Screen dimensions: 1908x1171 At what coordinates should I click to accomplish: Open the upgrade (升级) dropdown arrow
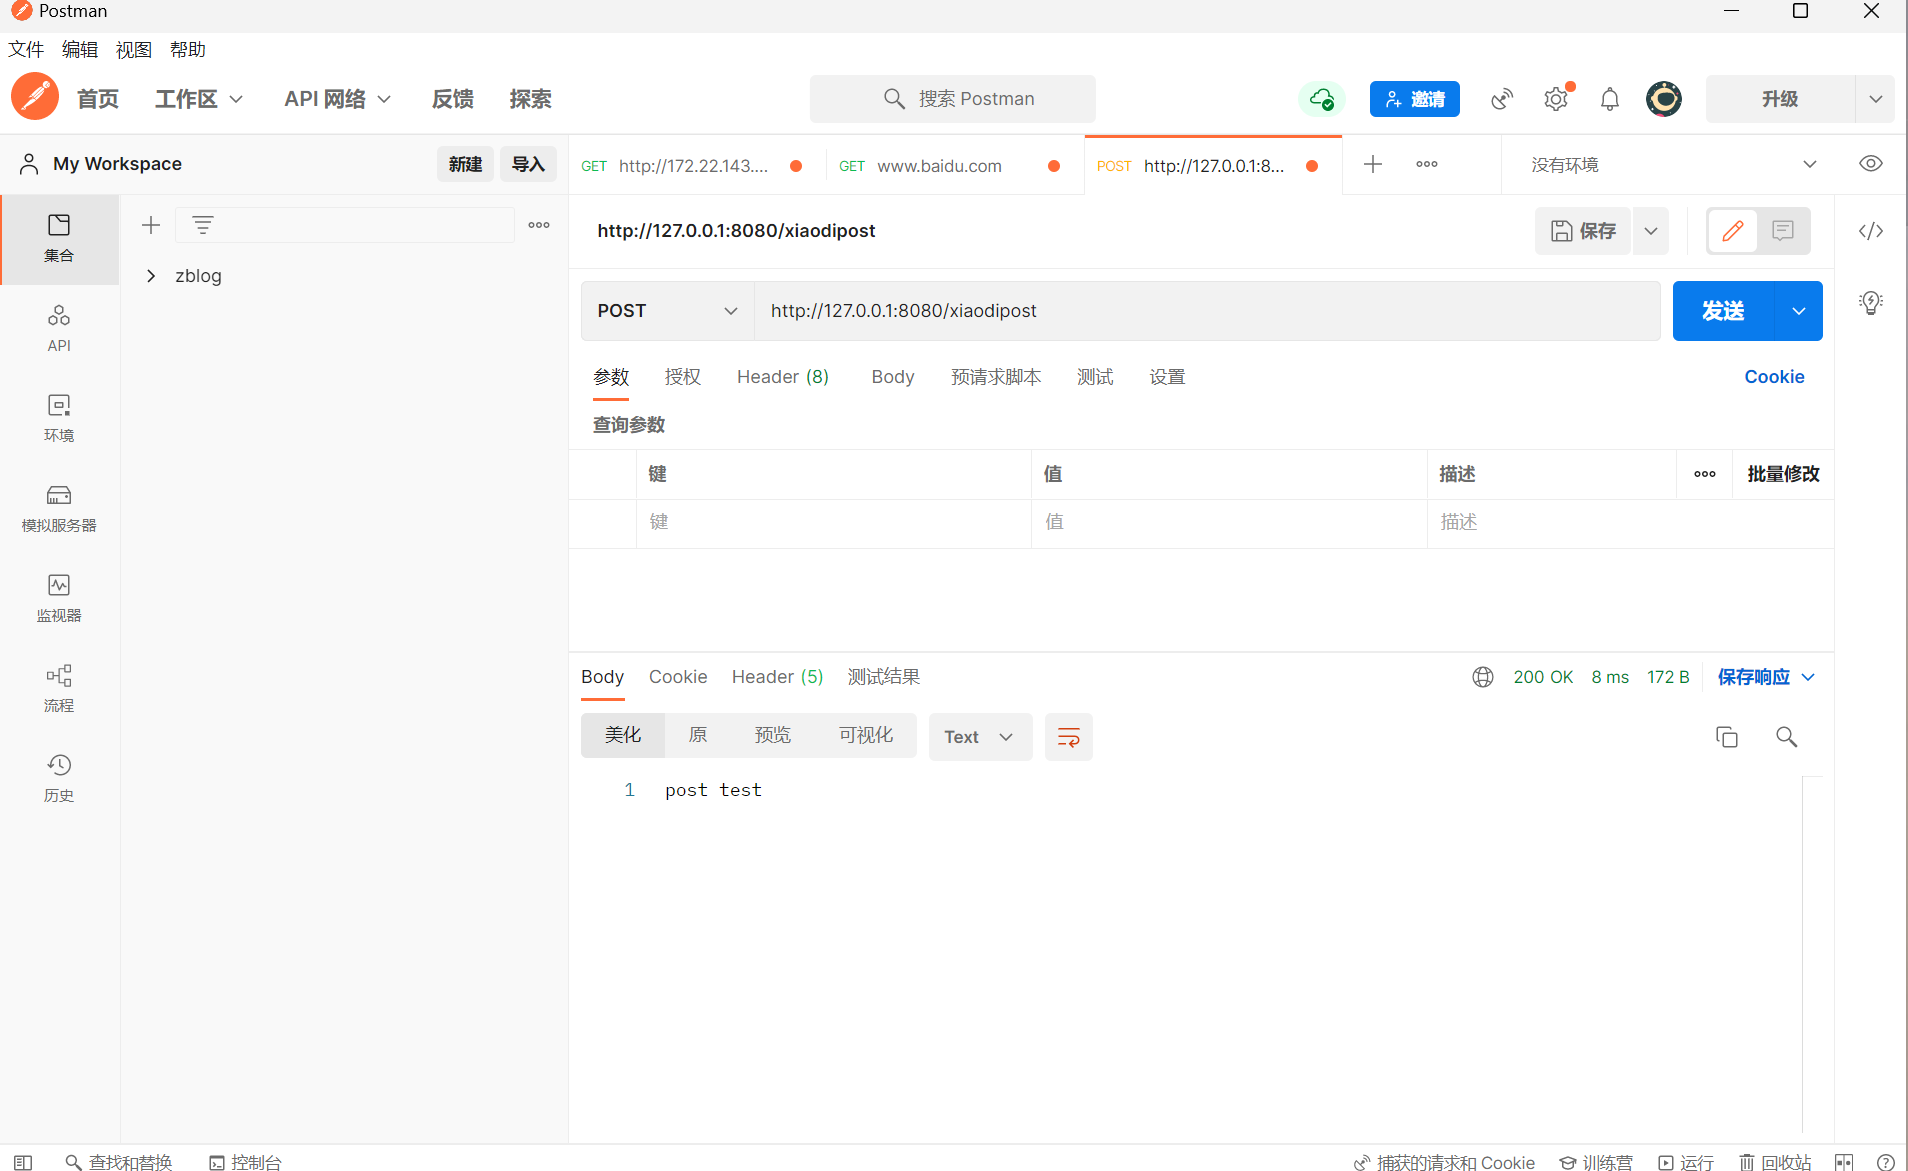[1876, 99]
